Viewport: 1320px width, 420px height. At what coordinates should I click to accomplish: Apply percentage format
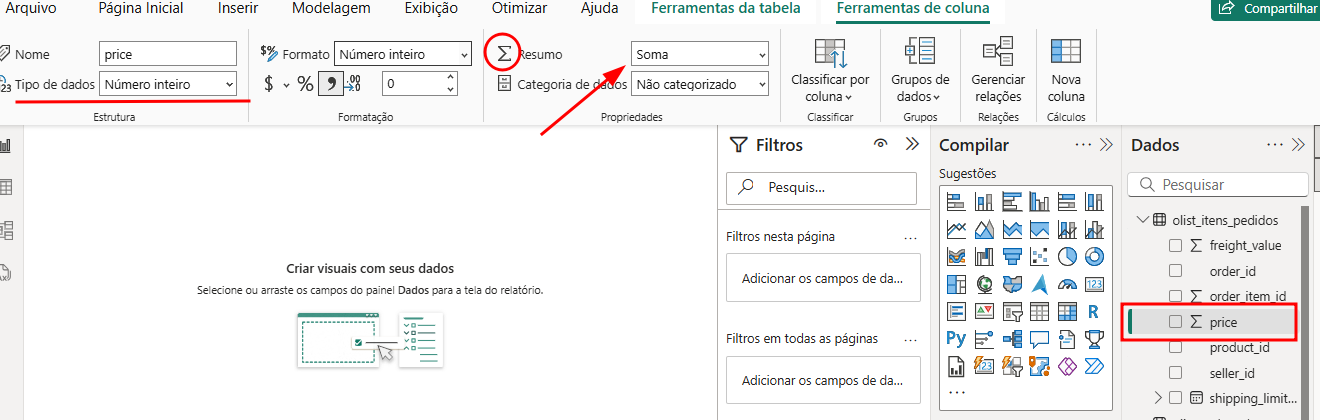click(305, 85)
